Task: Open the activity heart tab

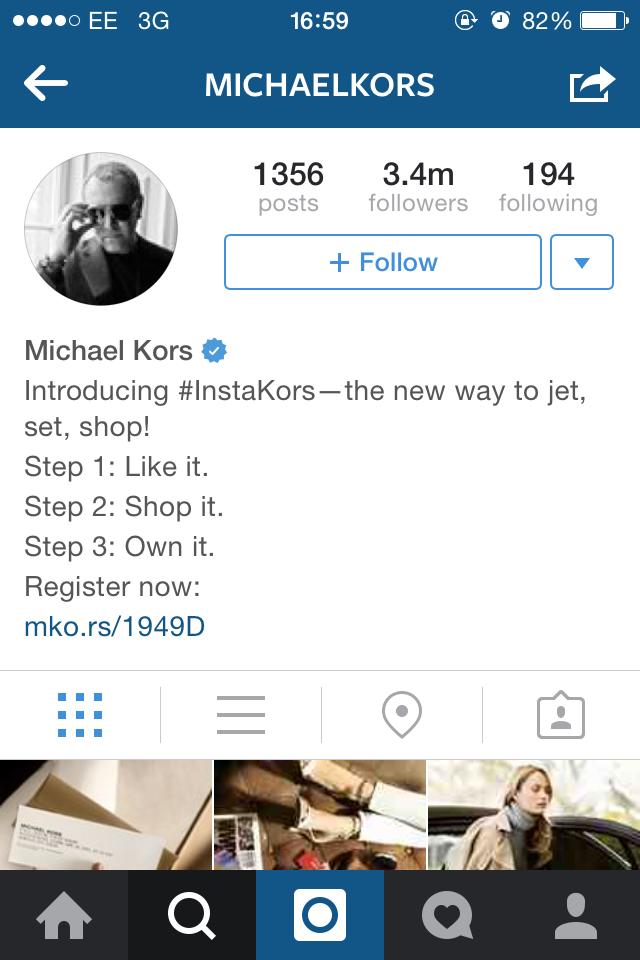Action: click(447, 914)
